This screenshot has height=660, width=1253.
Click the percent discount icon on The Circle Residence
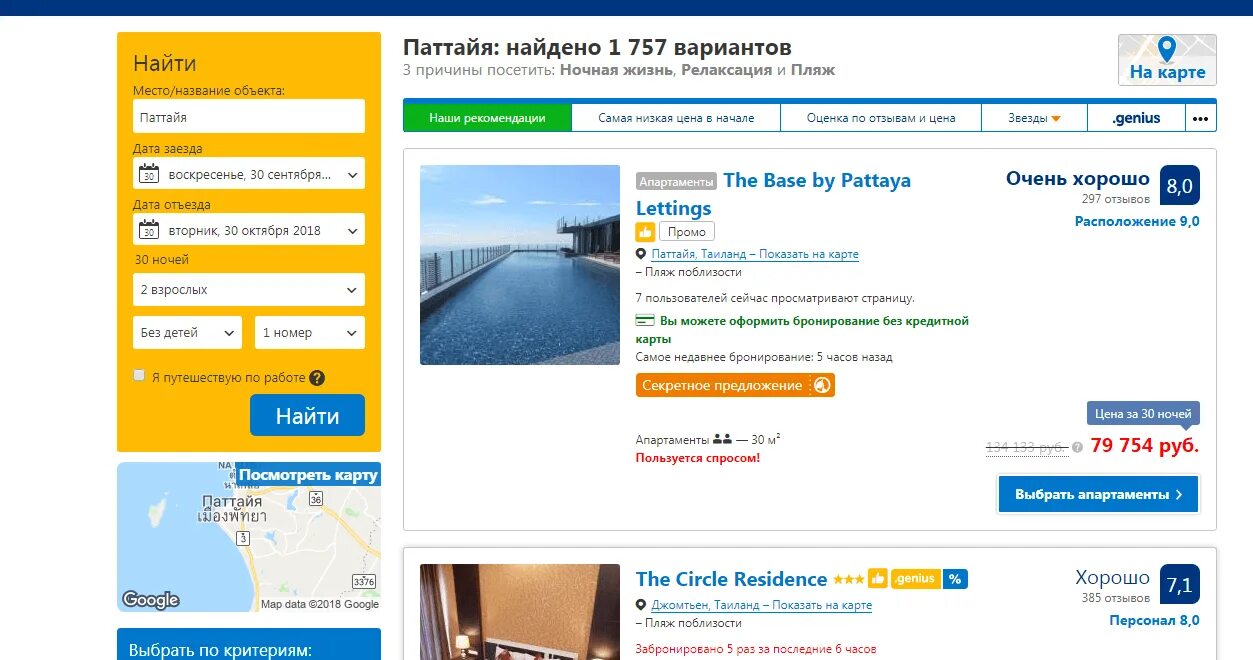tap(955, 579)
